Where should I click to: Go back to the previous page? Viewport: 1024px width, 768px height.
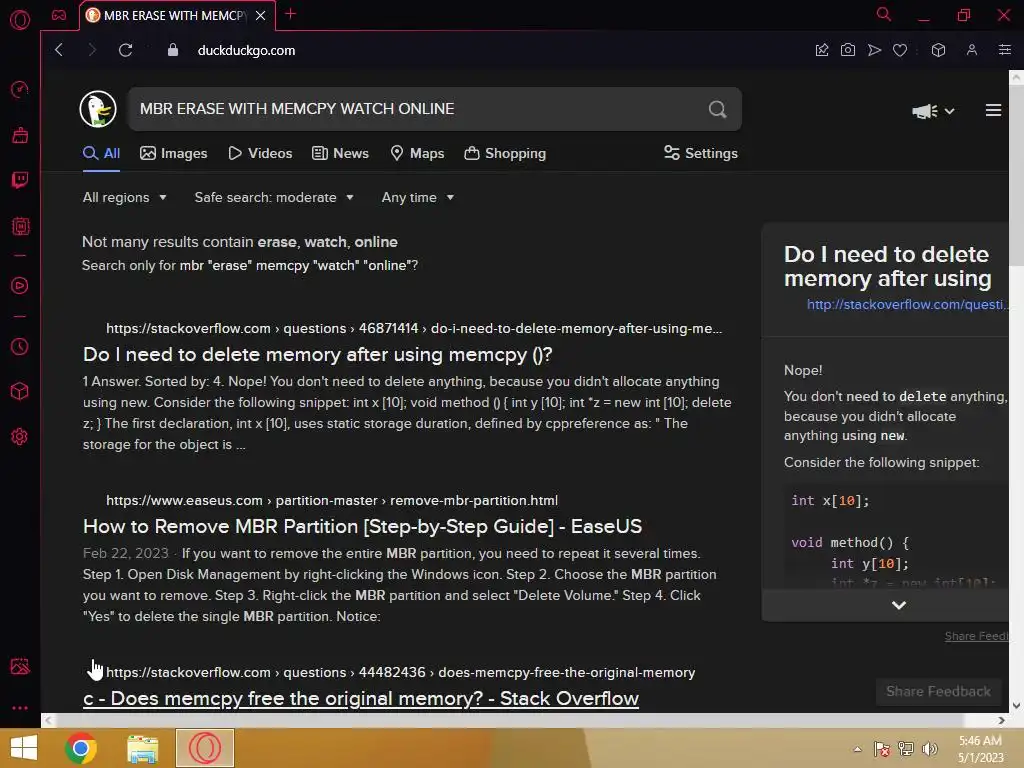pyautogui.click(x=59, y=50)
